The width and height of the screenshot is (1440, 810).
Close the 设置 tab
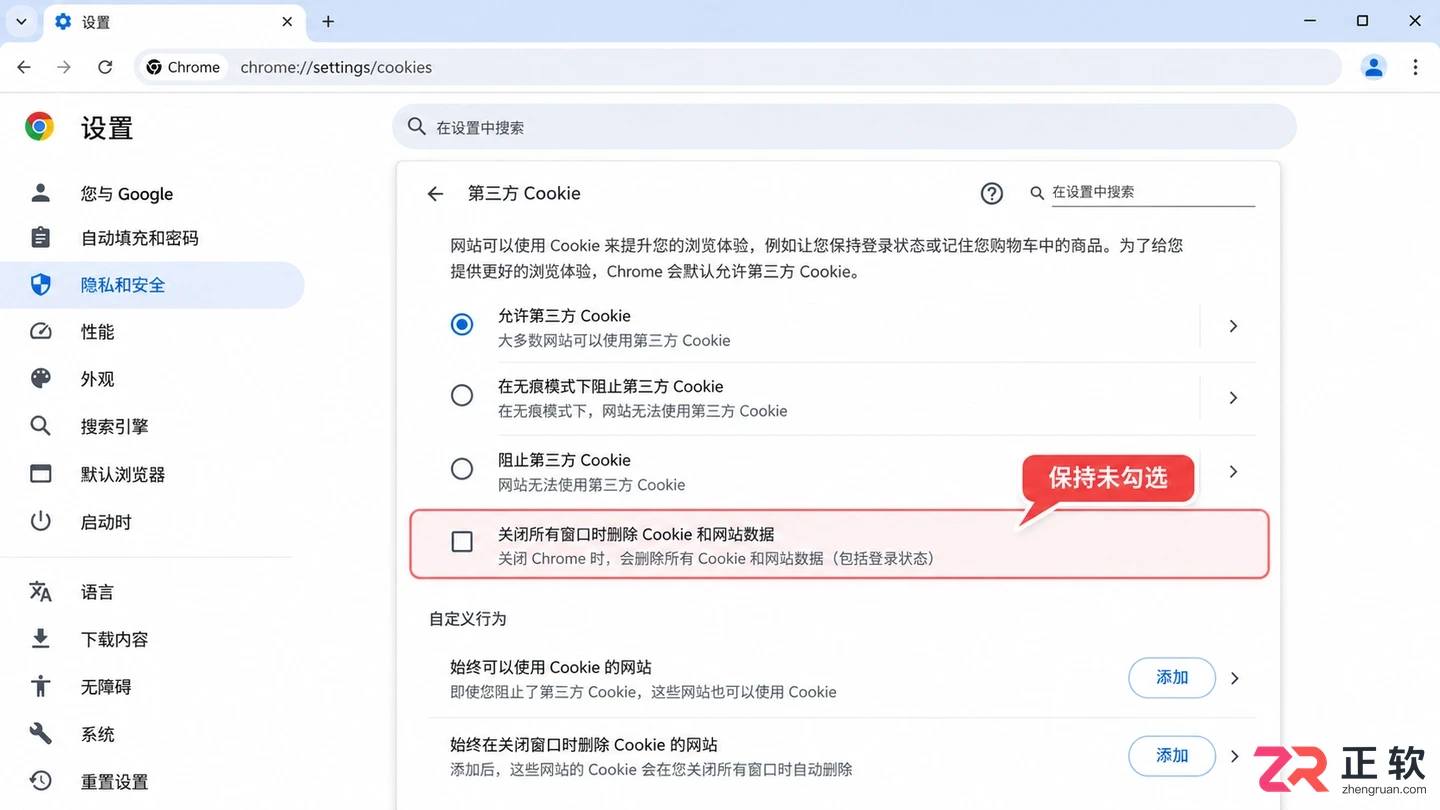[288, 21]
